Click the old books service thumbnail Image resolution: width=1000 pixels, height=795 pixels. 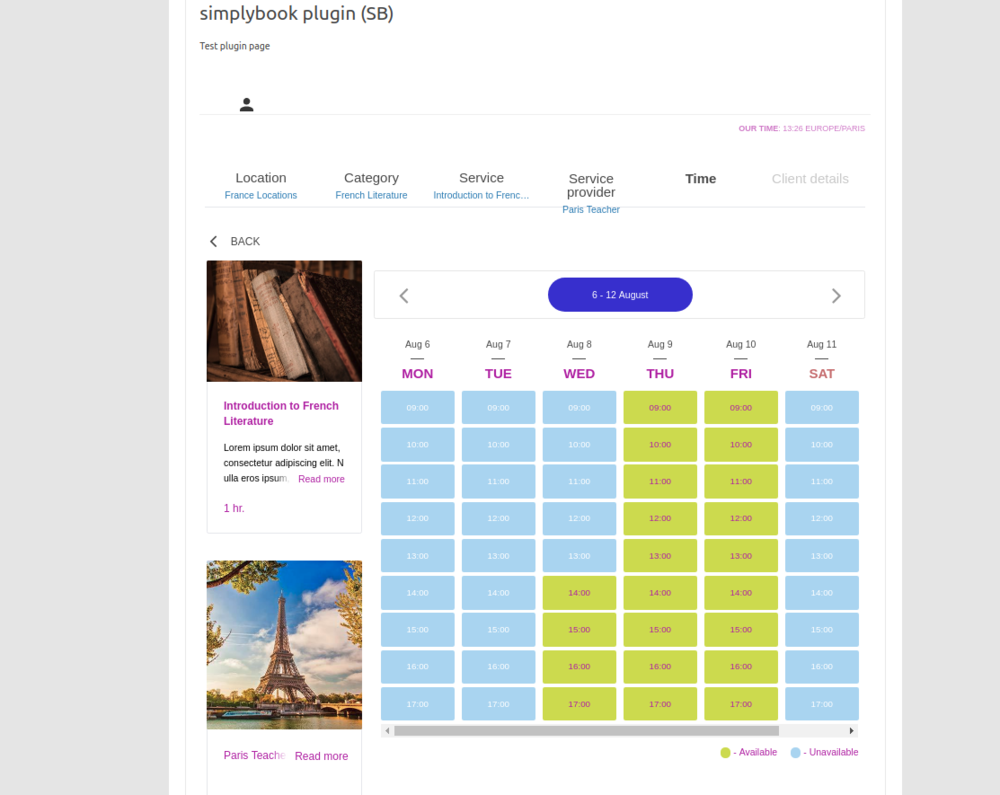[284, 321]
